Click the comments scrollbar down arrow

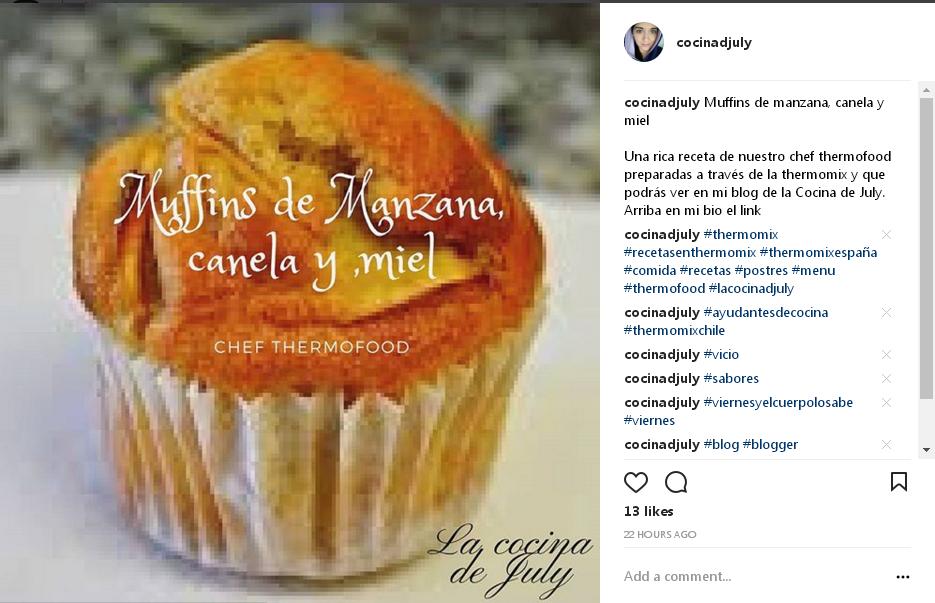tap(926, 450)
